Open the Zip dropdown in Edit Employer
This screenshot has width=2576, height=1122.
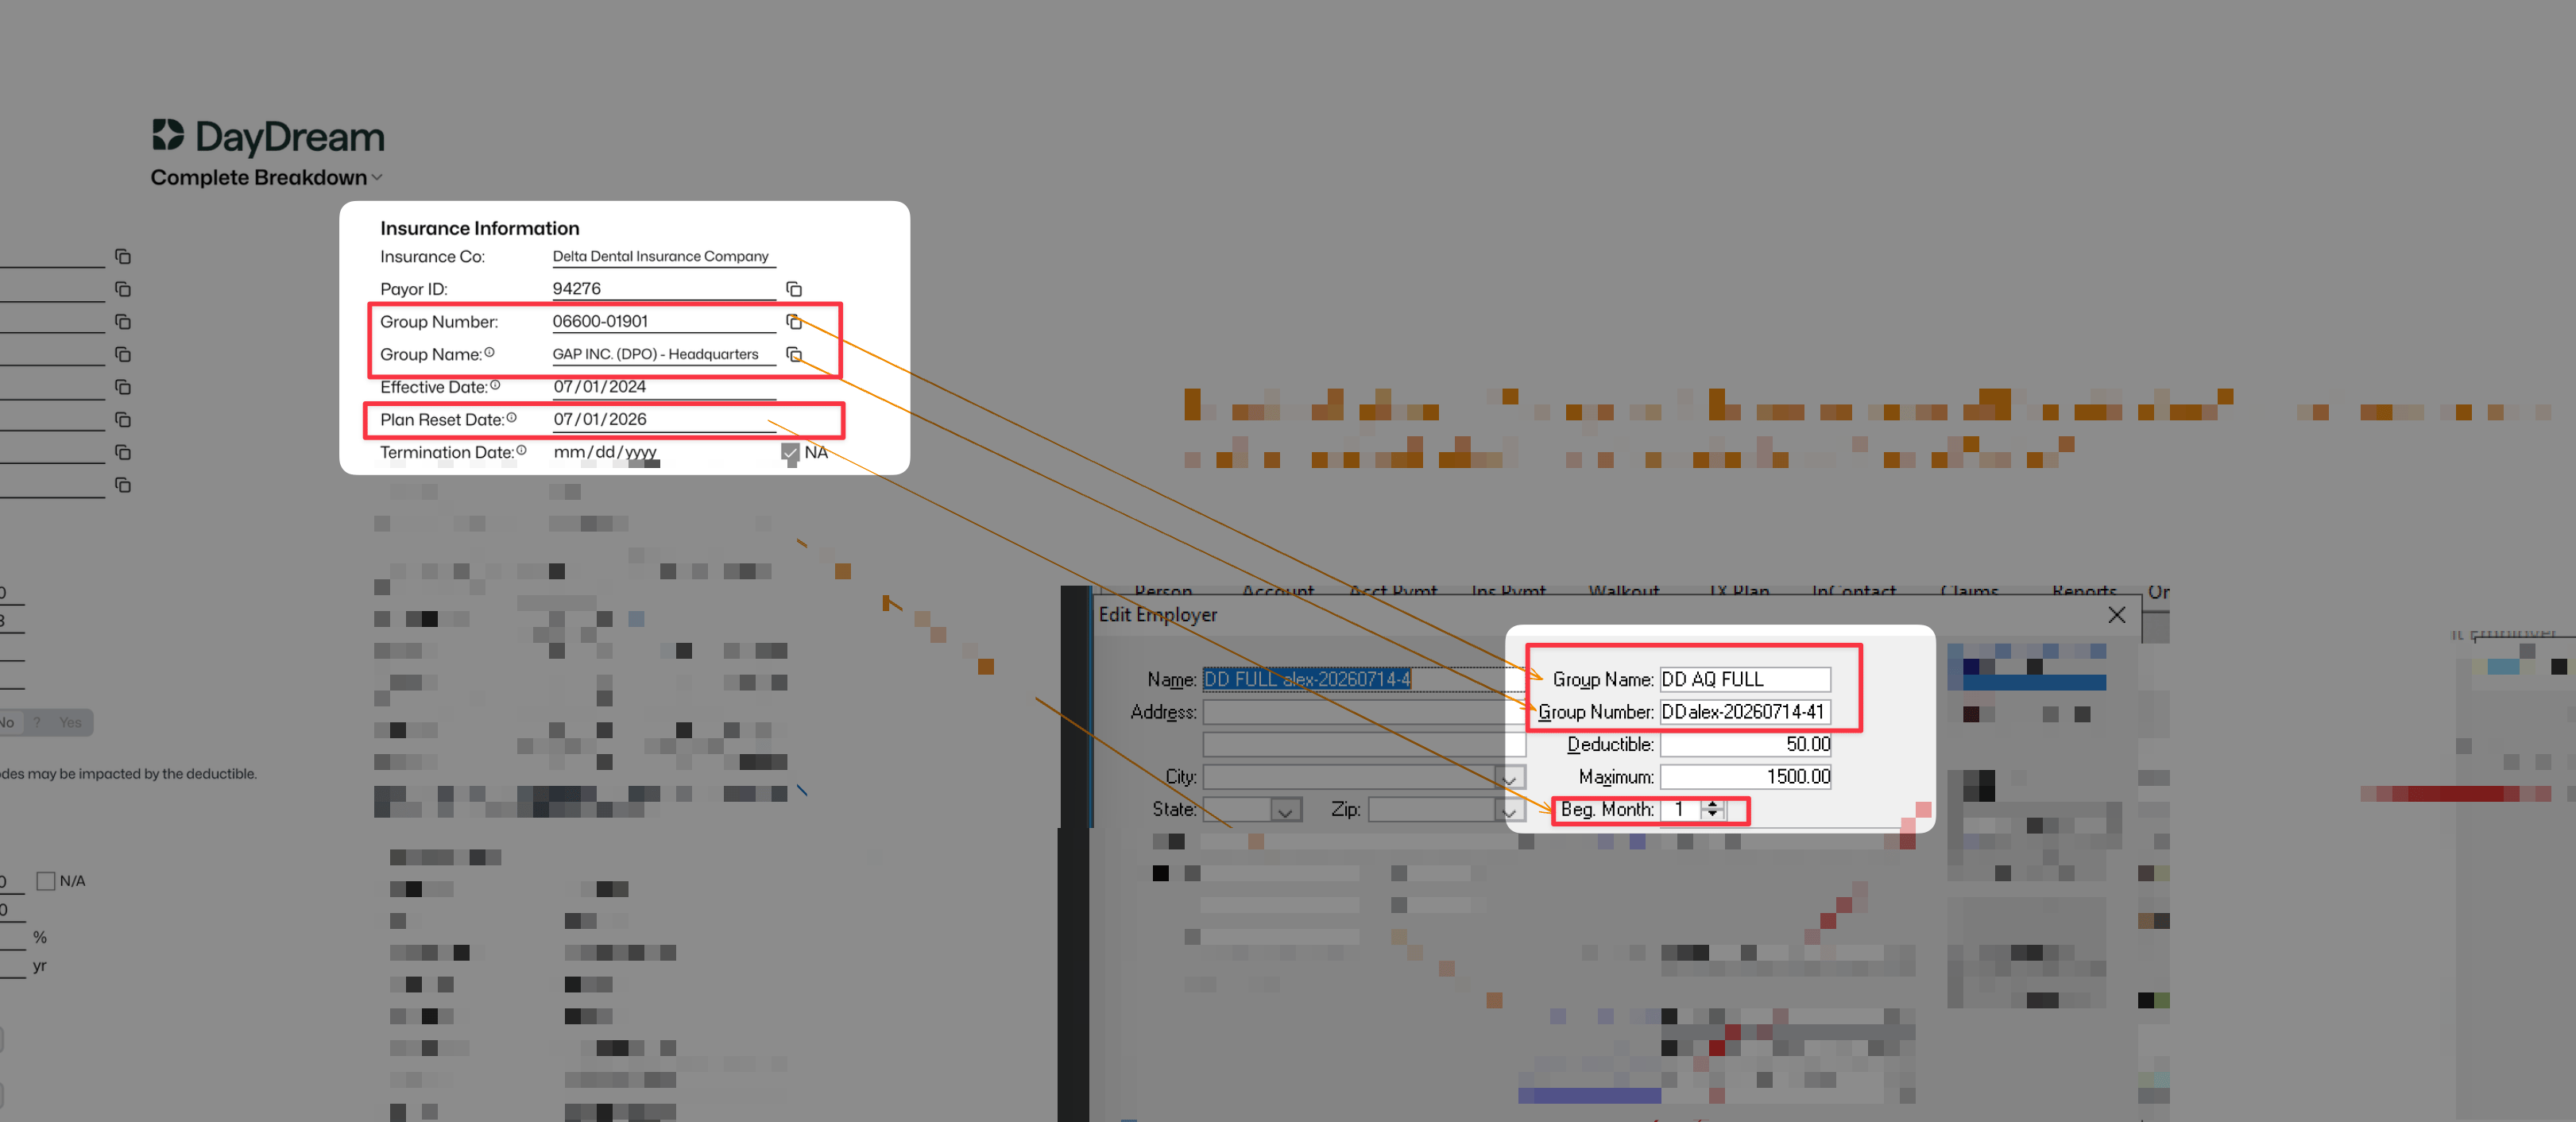coord(1509,811)
